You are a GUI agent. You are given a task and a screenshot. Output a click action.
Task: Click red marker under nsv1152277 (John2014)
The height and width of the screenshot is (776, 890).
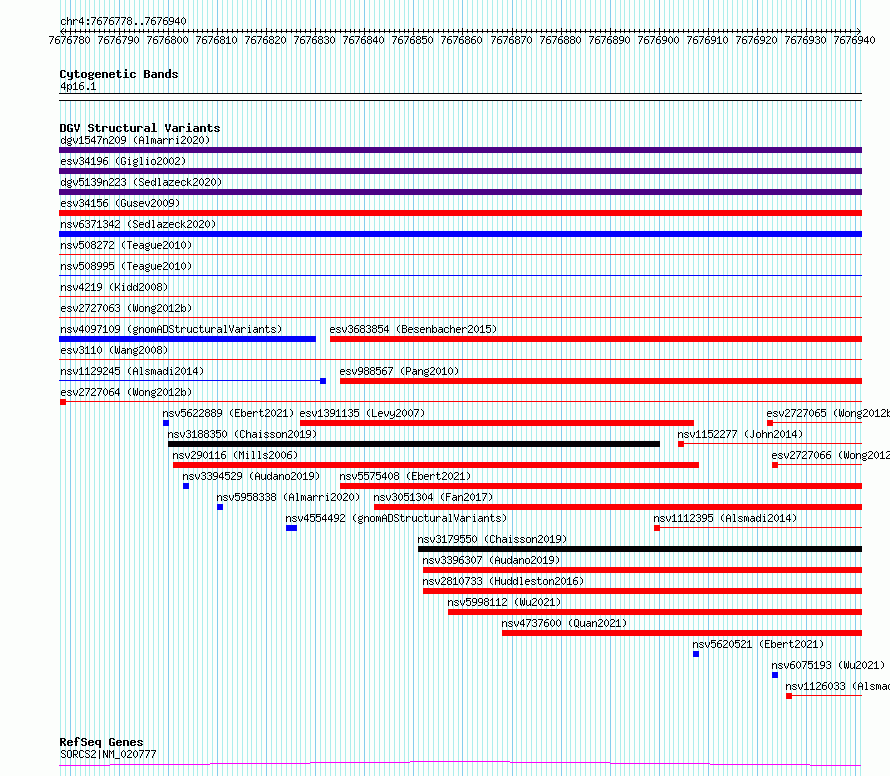coord(681,444)
